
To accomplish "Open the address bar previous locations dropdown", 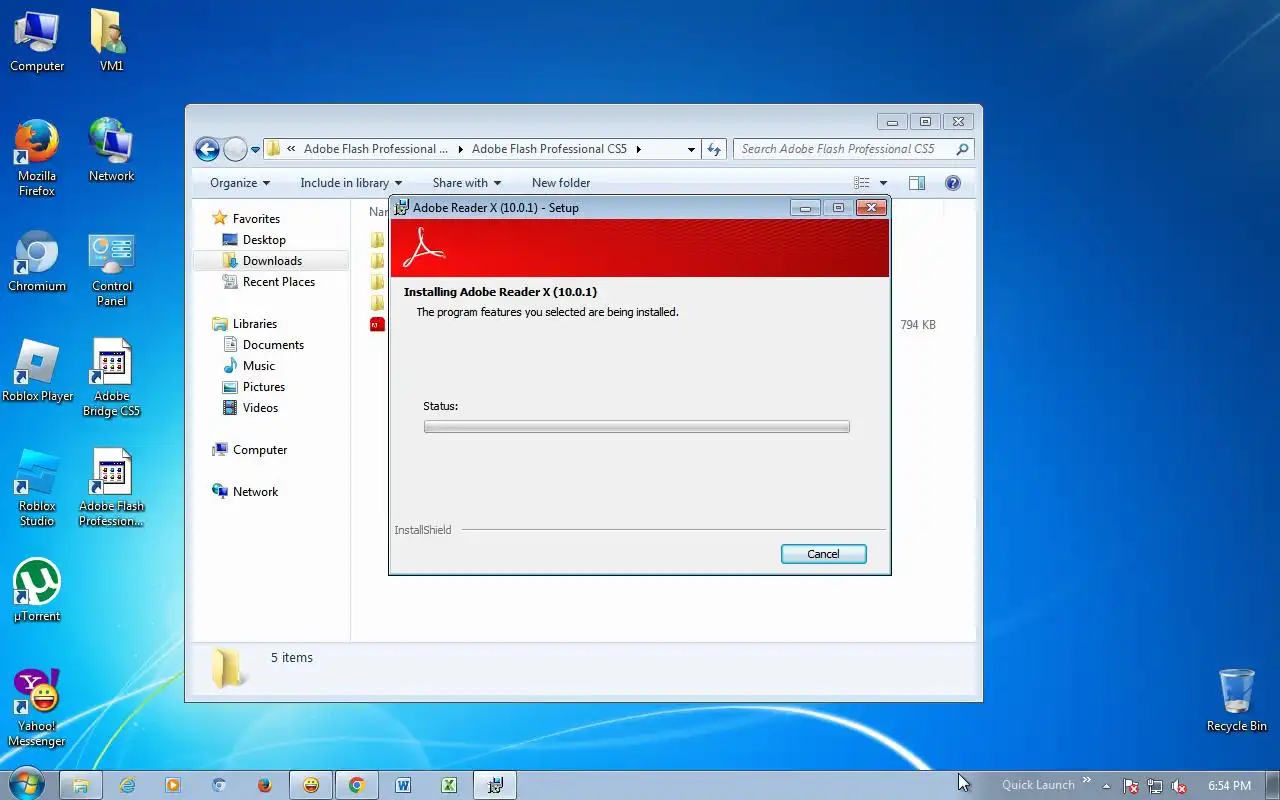I will 691,150.
